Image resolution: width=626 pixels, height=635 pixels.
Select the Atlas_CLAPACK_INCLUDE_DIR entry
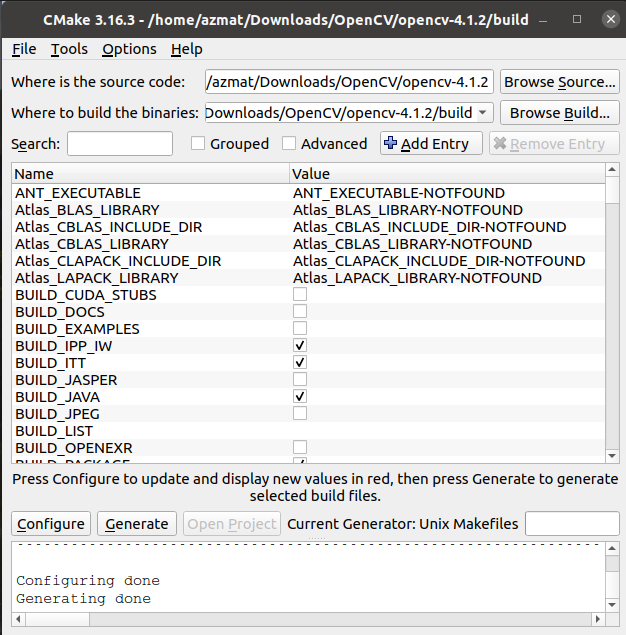click(118, 261)
